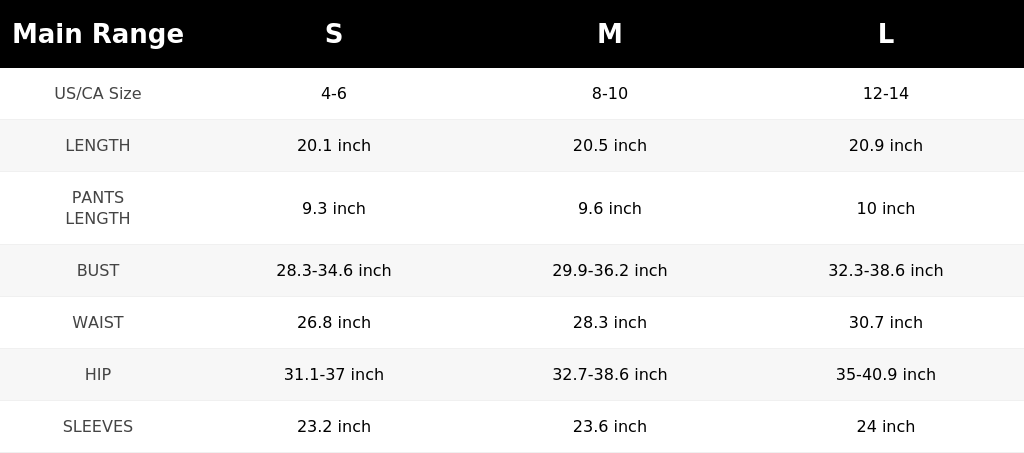Viewport: 1024px width, 453px height.
Task: Select the S size column header
Action: coord(334,34)
